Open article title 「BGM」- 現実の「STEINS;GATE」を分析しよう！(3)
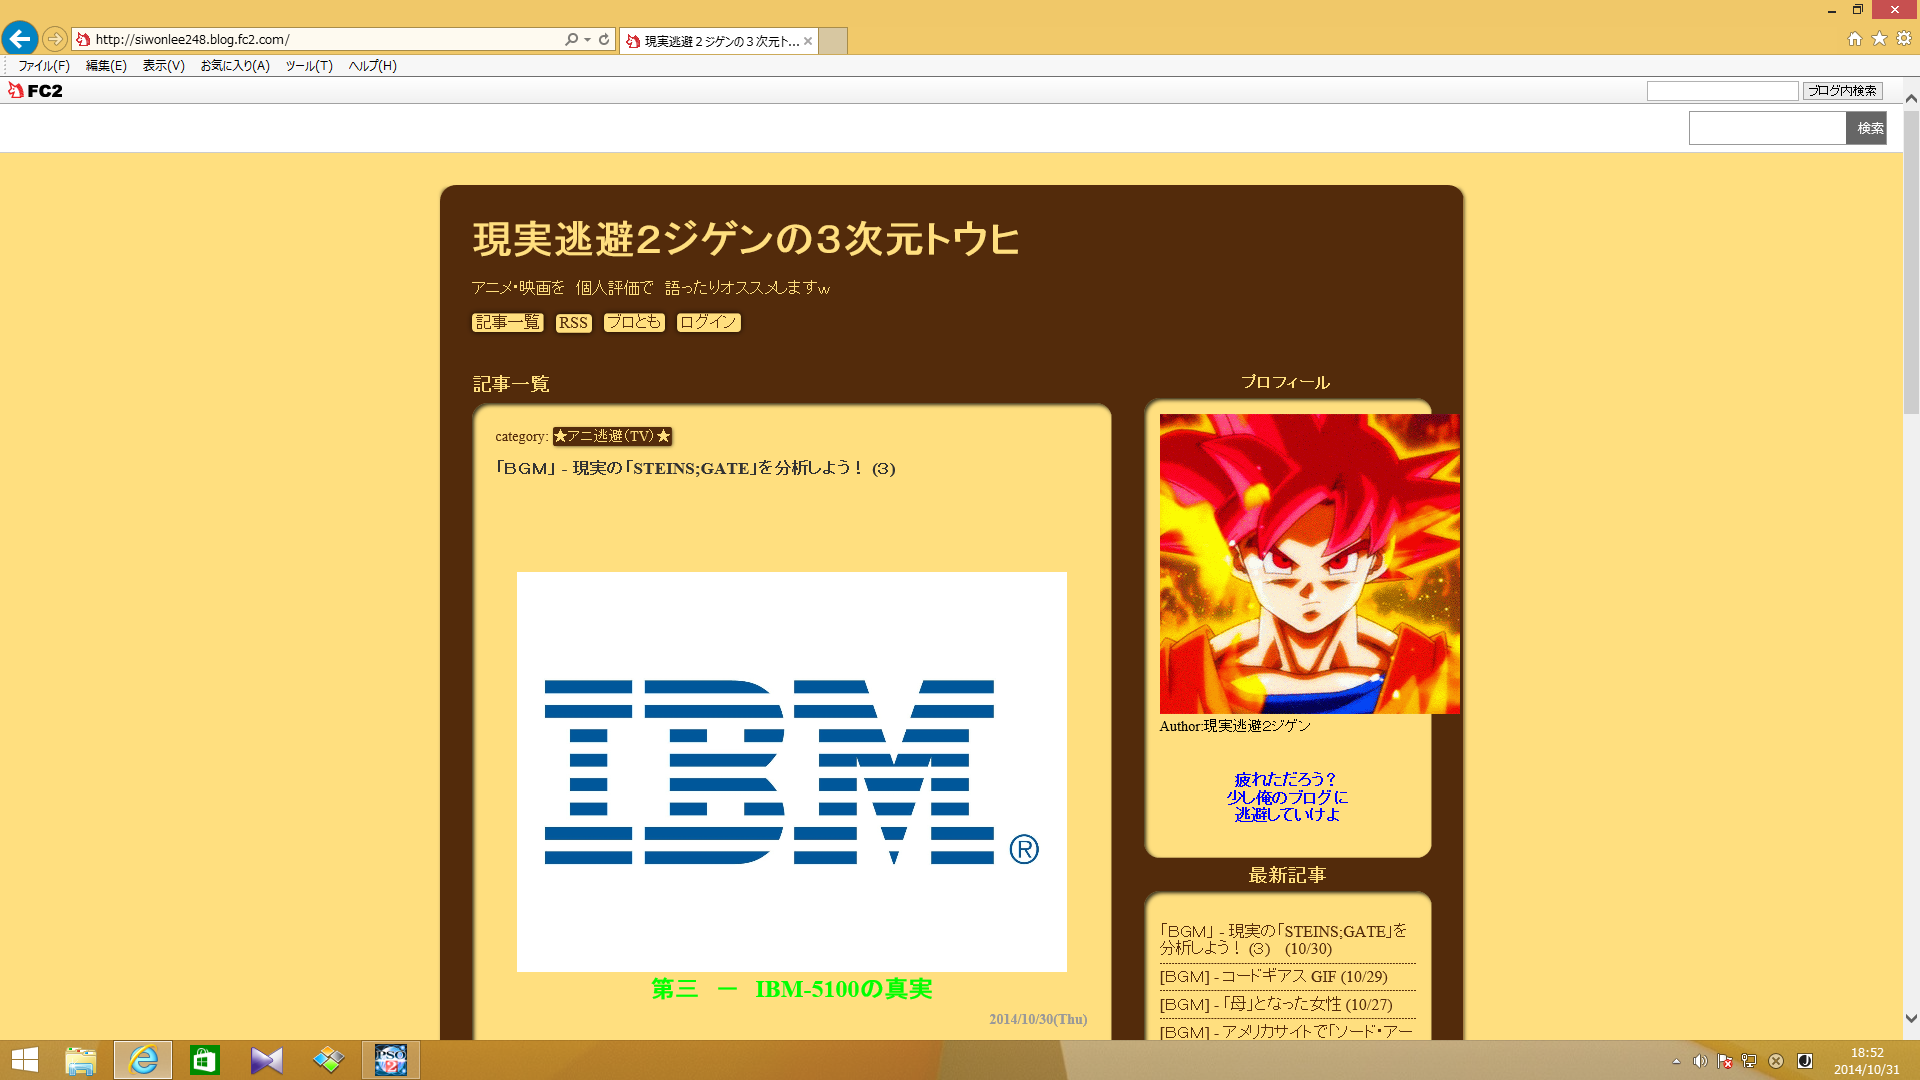Screen dimensions: 1920x1080 [x=695, y=468]
